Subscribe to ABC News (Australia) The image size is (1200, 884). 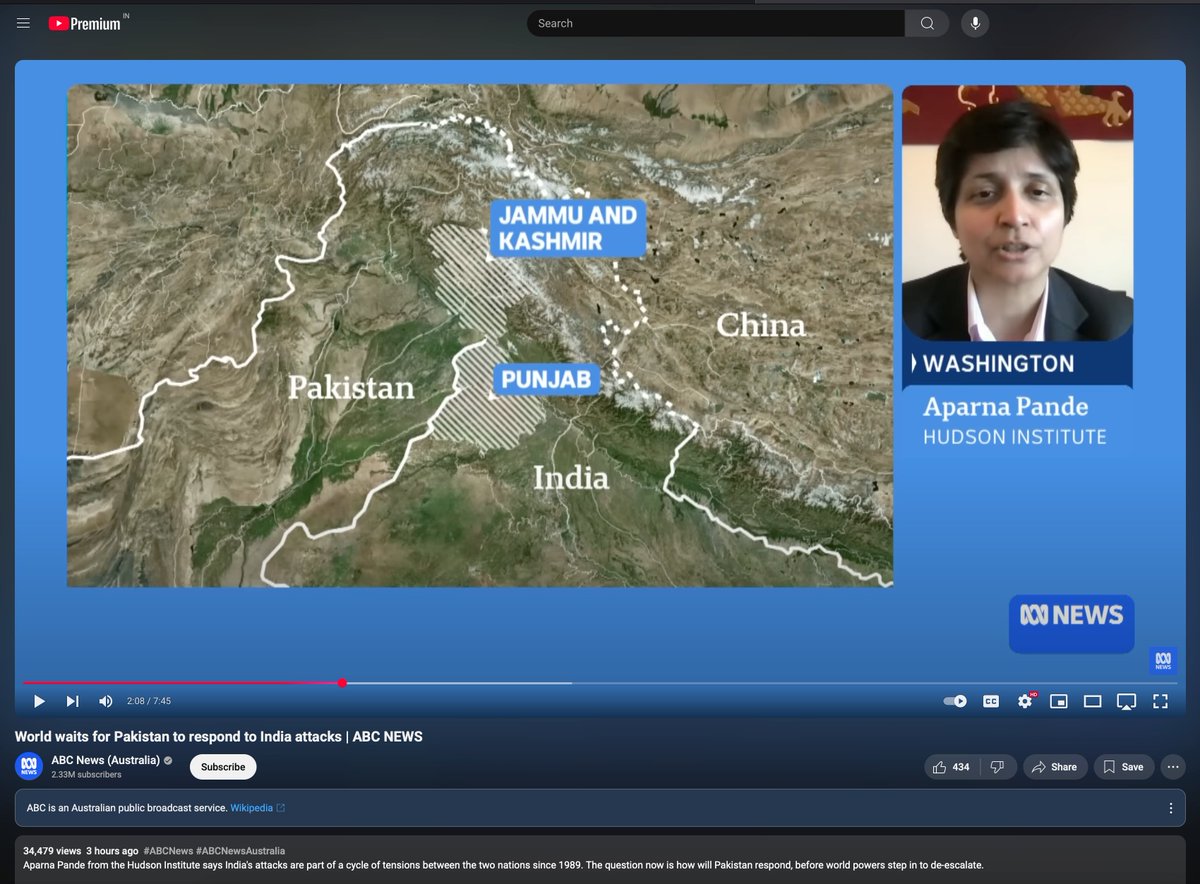223,767
